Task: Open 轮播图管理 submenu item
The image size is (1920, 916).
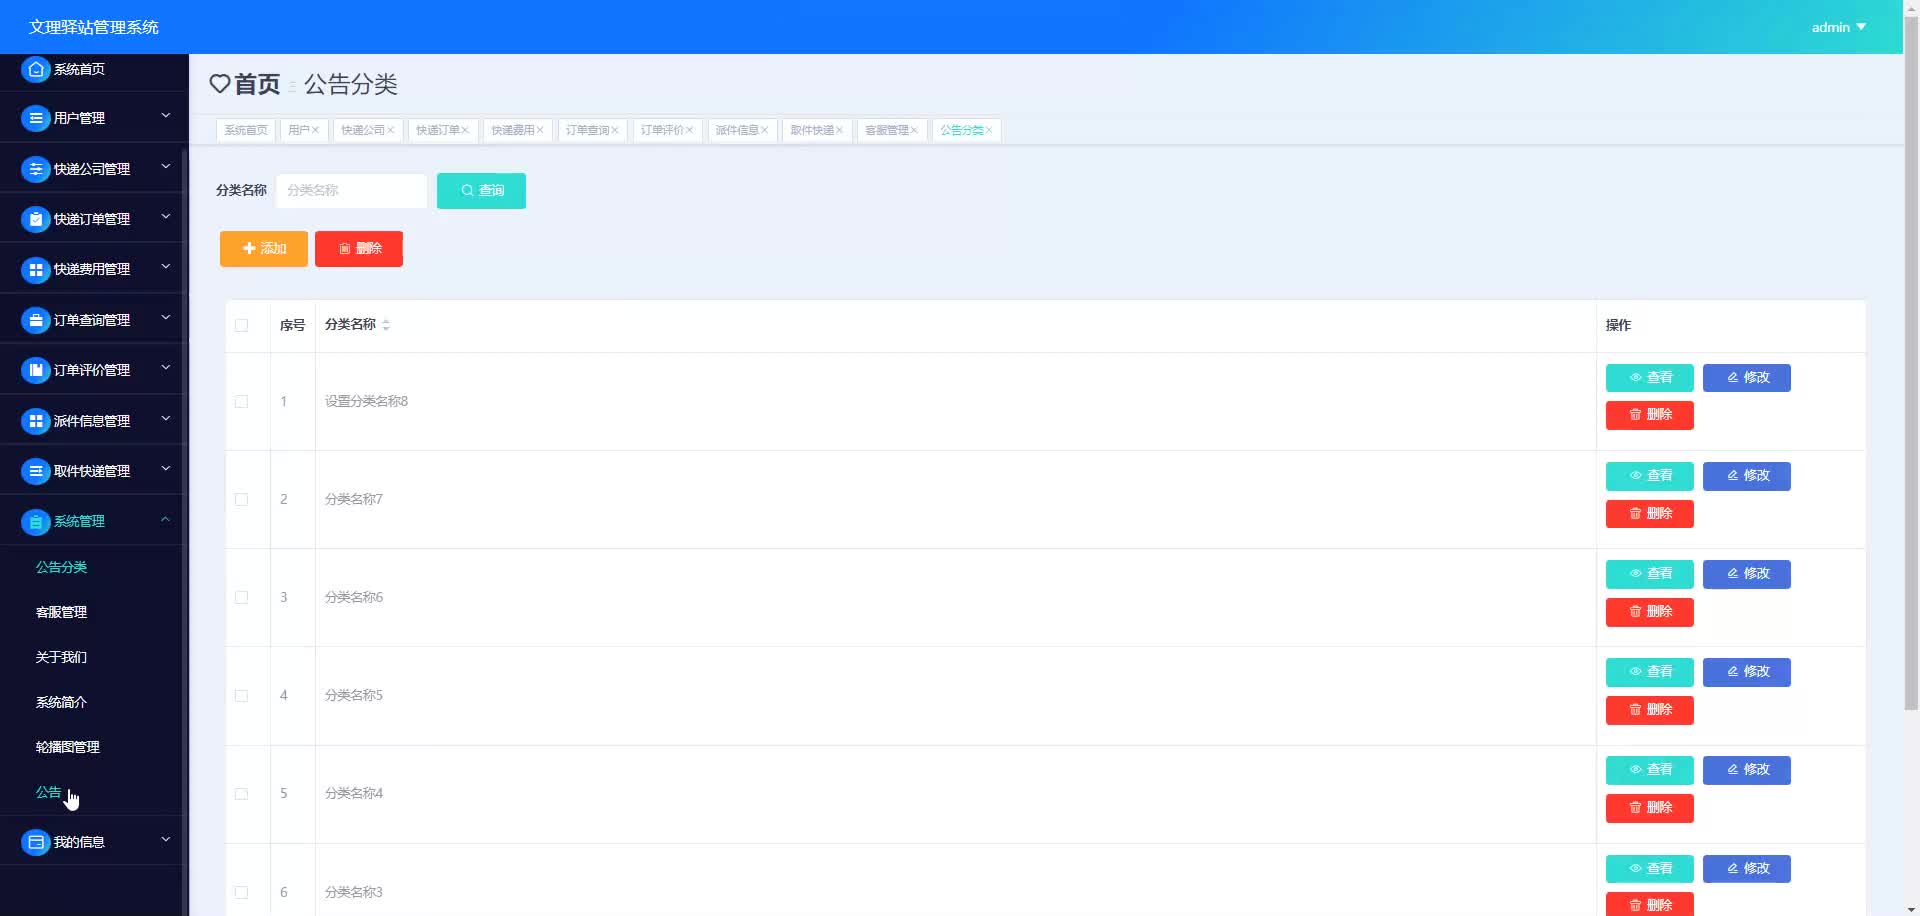Action: click(x=68, y=747)
